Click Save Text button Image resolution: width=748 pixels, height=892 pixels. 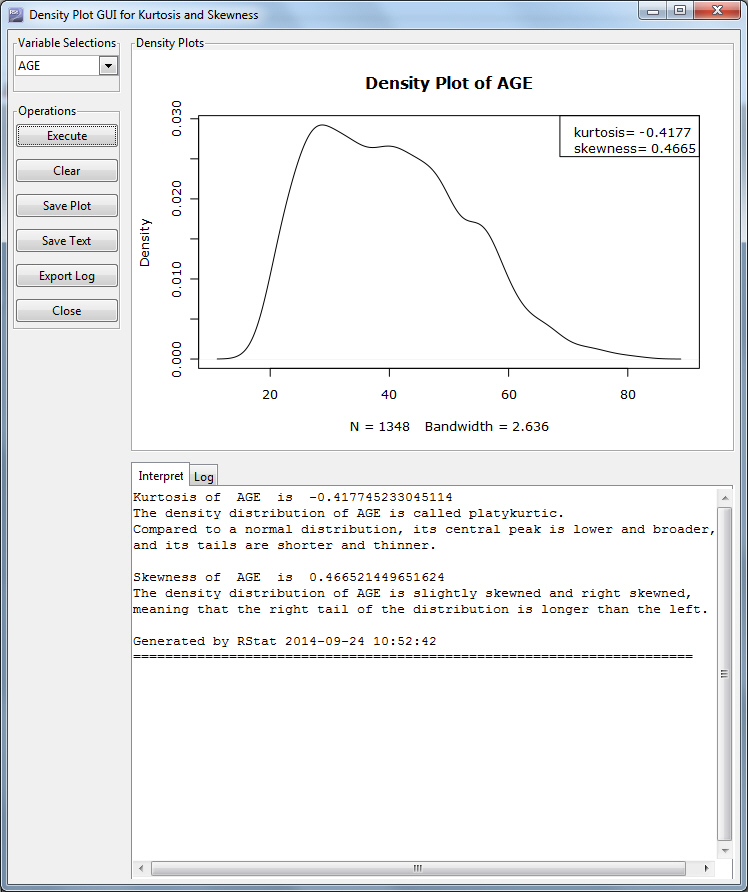coord(67,241)
